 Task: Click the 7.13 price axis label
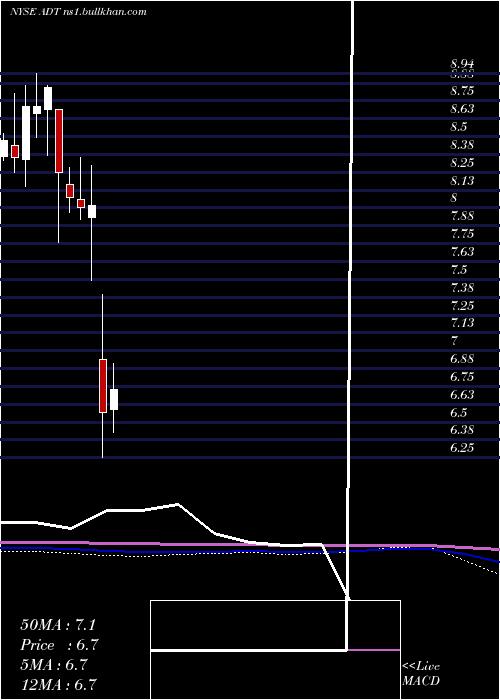462,323
